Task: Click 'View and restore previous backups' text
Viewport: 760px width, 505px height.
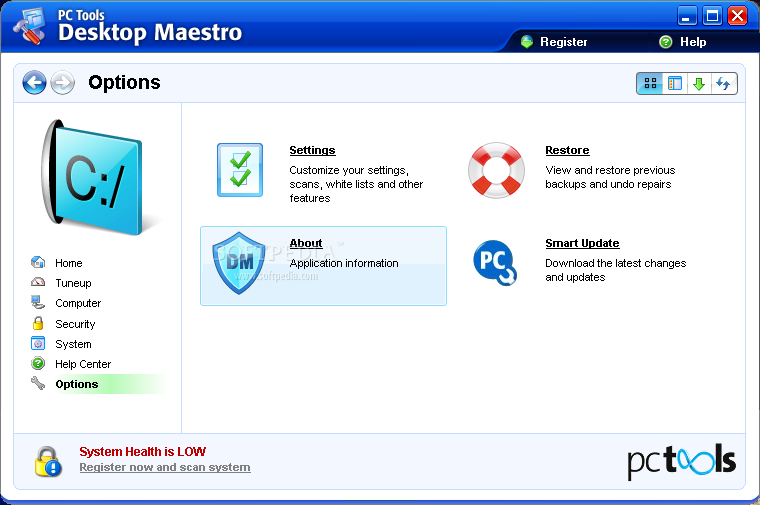Action: pos(610,177)
